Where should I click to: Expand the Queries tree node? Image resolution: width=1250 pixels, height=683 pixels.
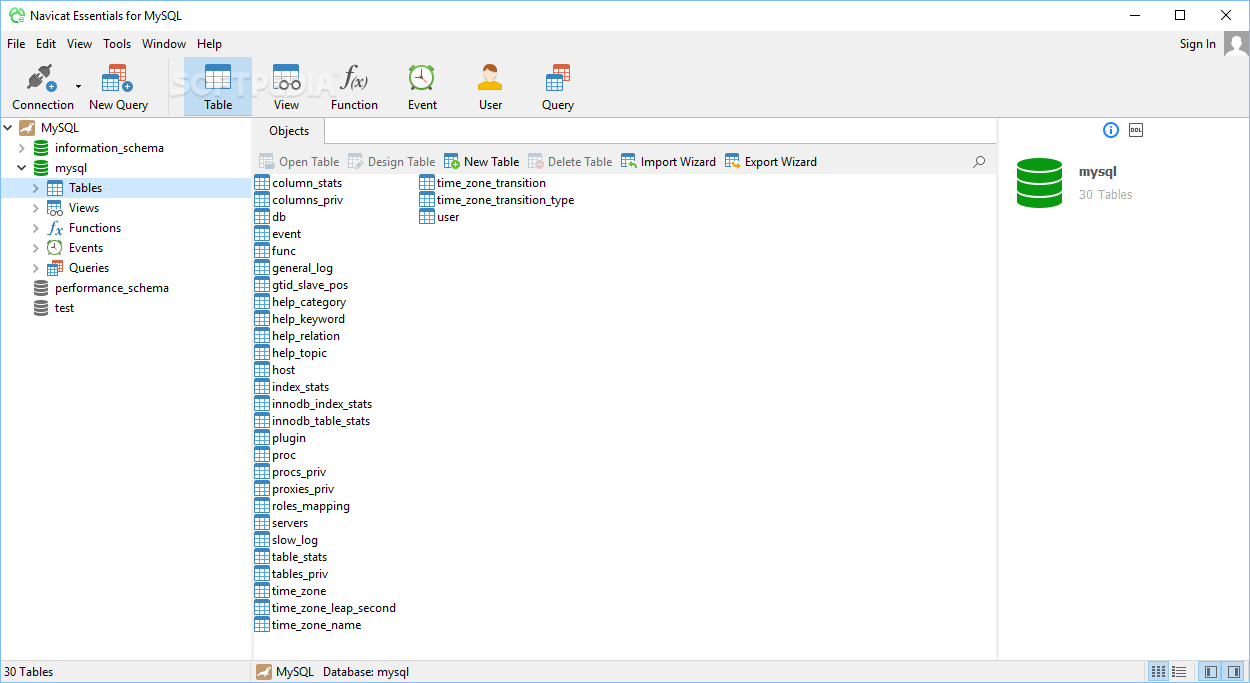coord(36,268)
